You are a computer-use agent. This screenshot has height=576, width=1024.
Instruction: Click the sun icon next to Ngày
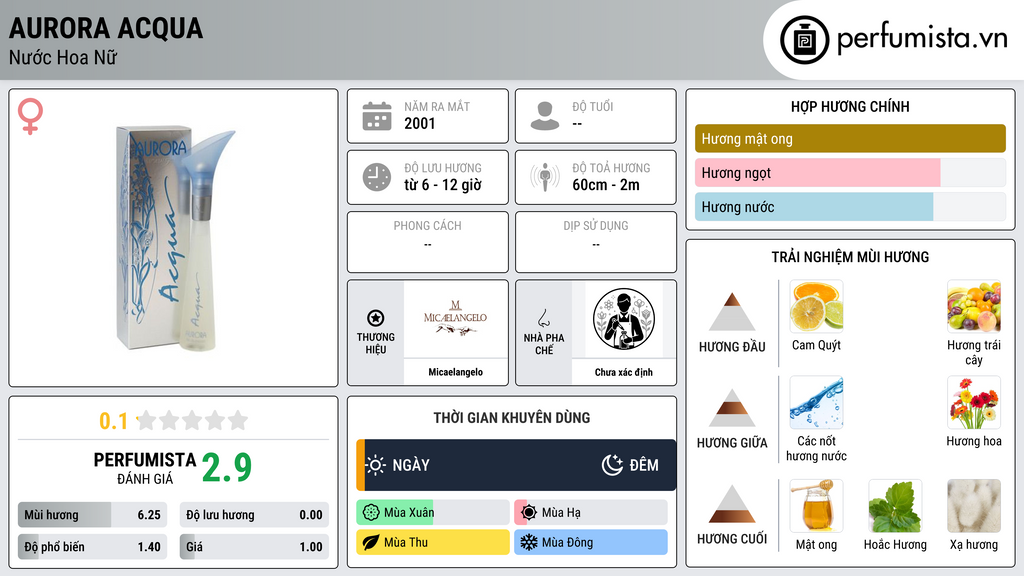(376, 465)
